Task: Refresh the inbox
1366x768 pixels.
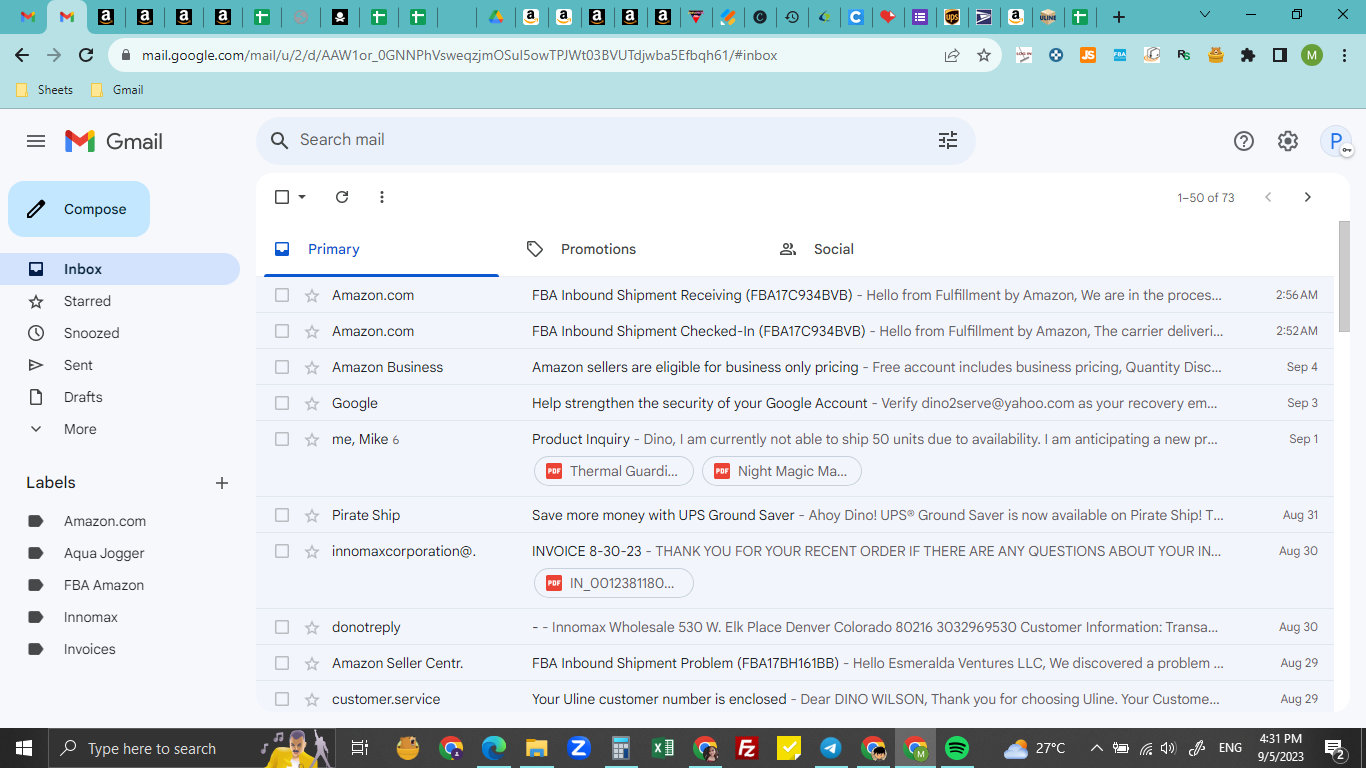Action: [342, 197]
